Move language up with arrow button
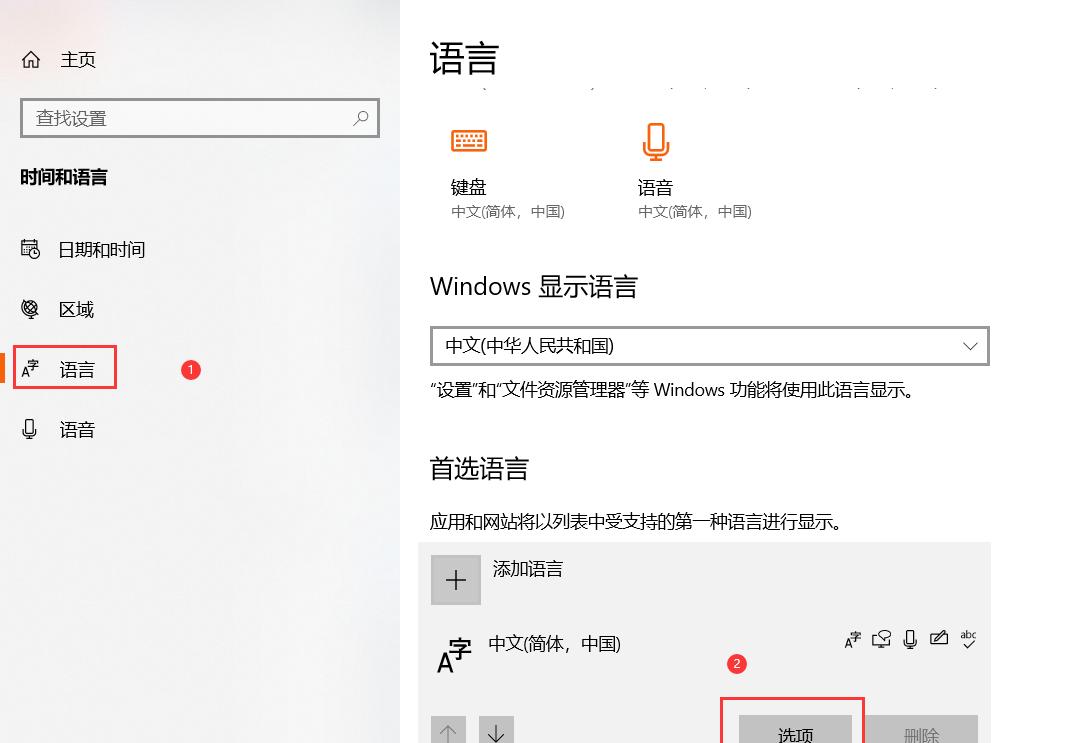The image size is (1087, 743). pos(448,730)
